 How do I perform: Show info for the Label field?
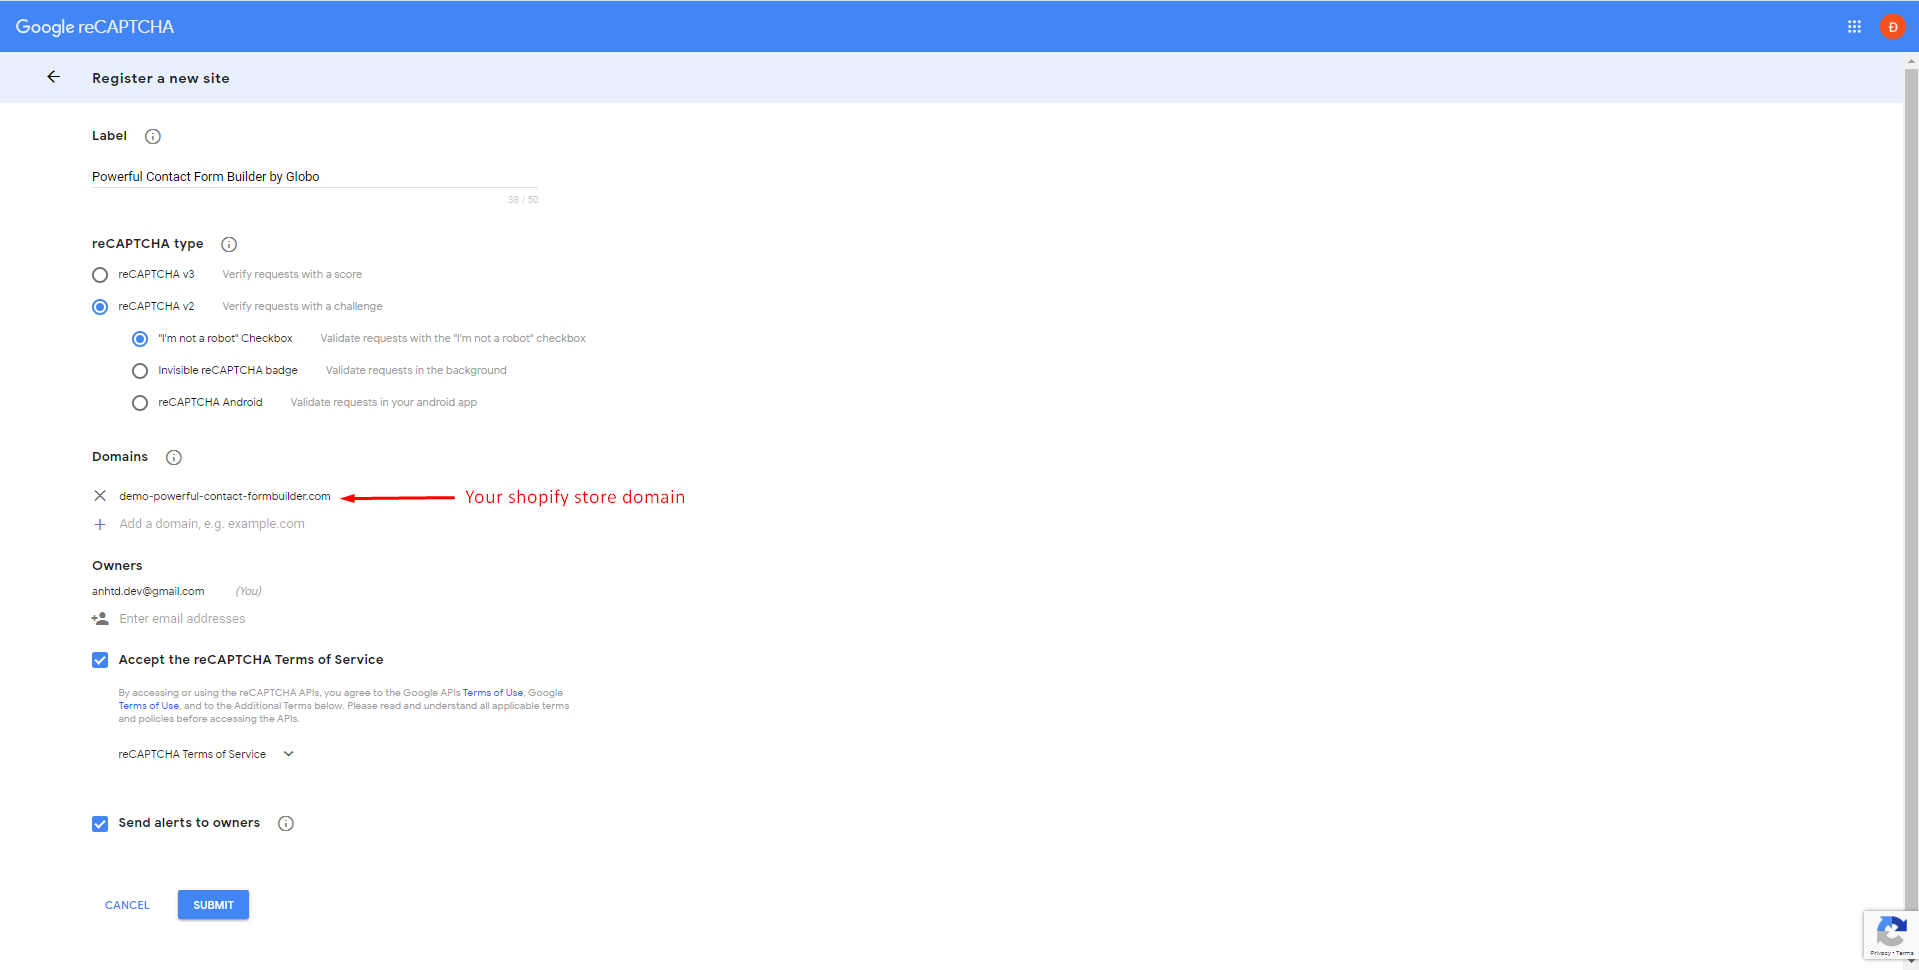[x=153, y=136]
